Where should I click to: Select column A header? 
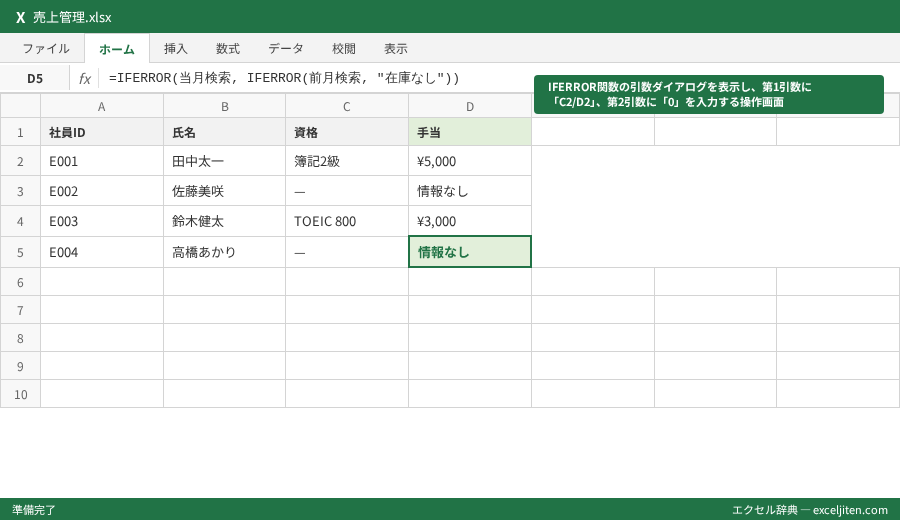click(x=102, y=106)
